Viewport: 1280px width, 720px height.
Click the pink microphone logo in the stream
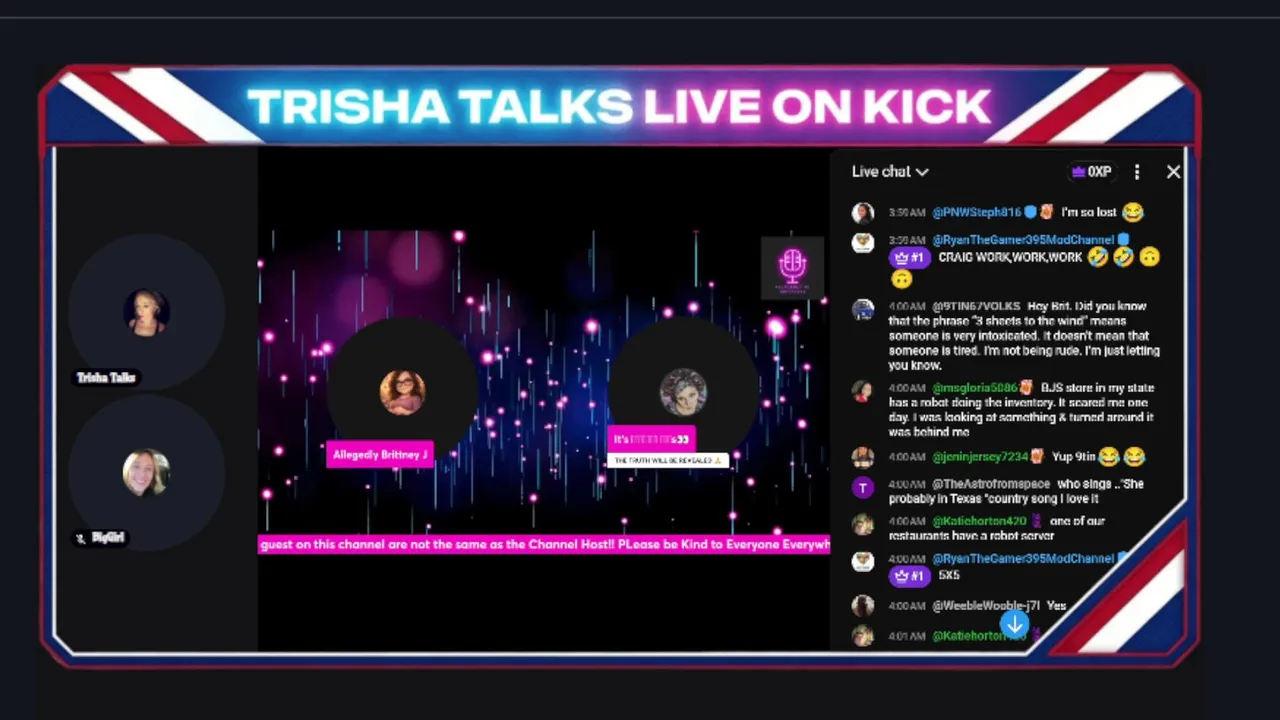(x=792, y=267)
